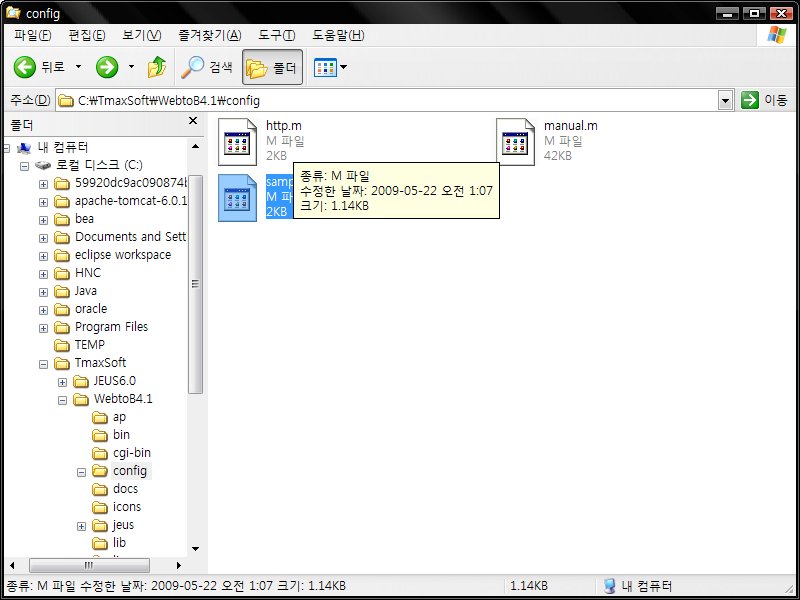Screen dimensions: 800x600
Task: Select the TEMP folder icon
Action: [62, 345]
